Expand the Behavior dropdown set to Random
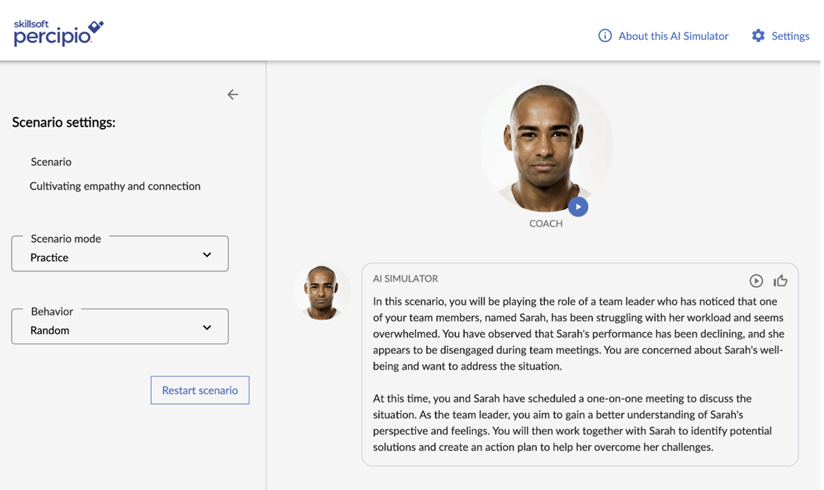Viewport: 824px width, 490px height. [x=119, y=328]
